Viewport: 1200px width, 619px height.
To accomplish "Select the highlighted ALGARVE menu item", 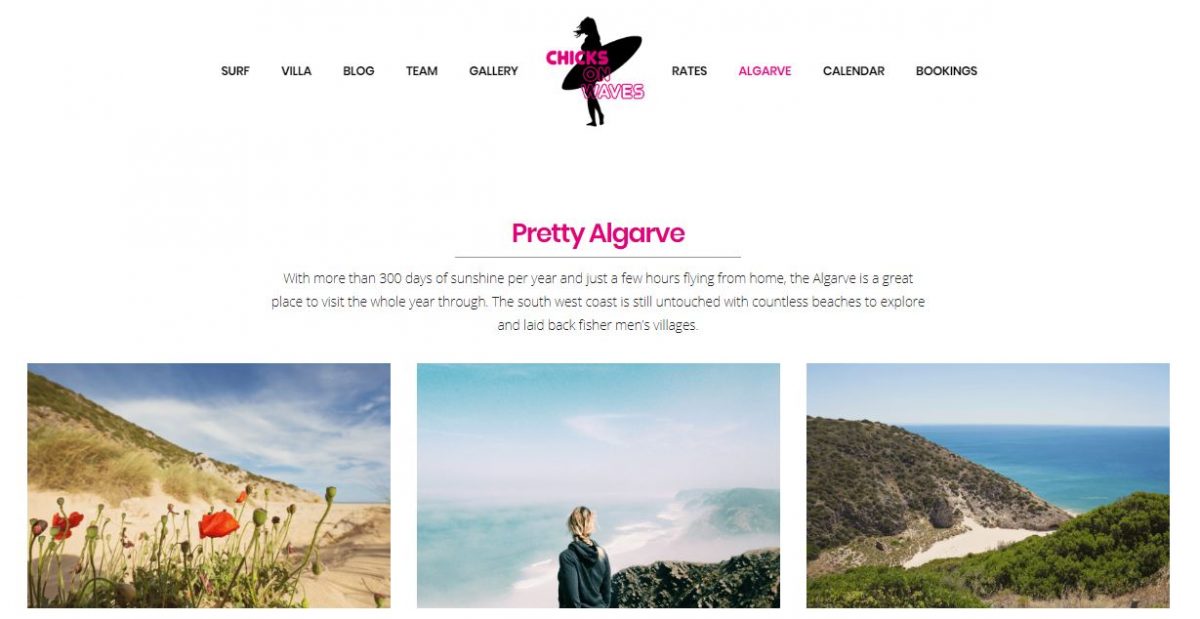I will coord(765,71).
